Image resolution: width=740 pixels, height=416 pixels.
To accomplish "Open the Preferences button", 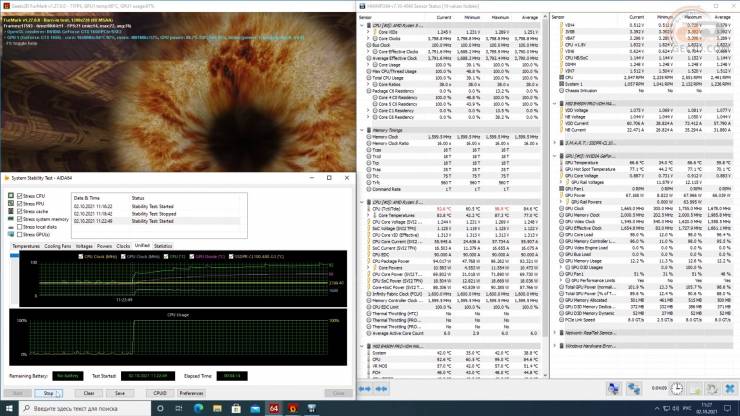I will (191, 393).
